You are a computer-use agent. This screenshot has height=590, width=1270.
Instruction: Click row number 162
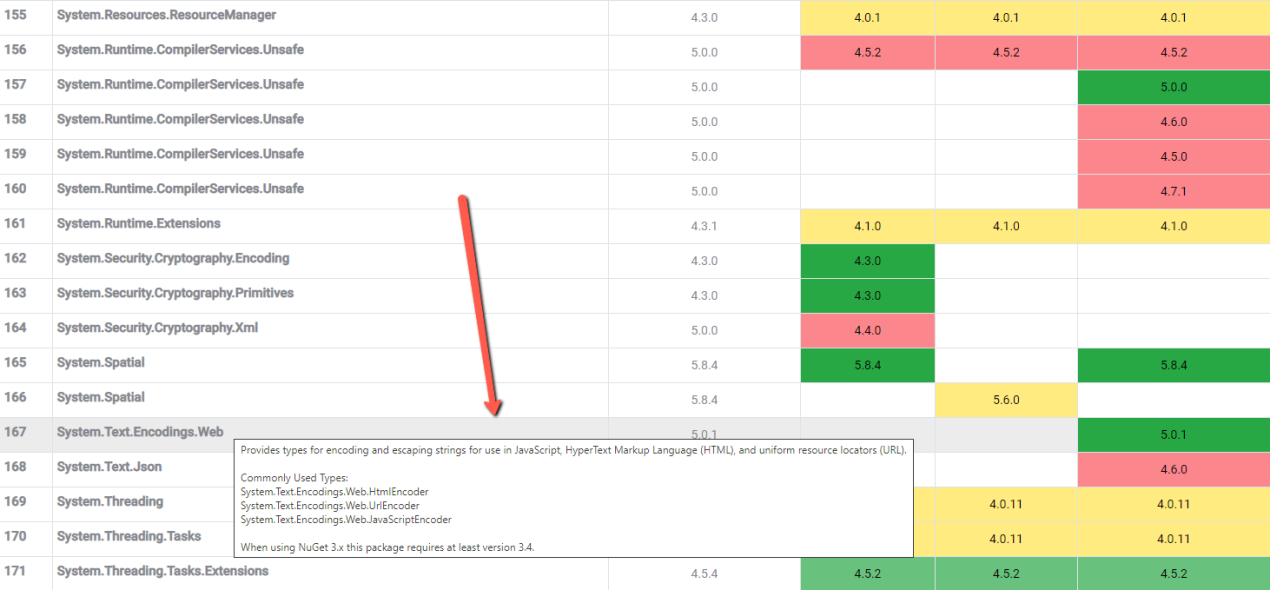point(16,259)
